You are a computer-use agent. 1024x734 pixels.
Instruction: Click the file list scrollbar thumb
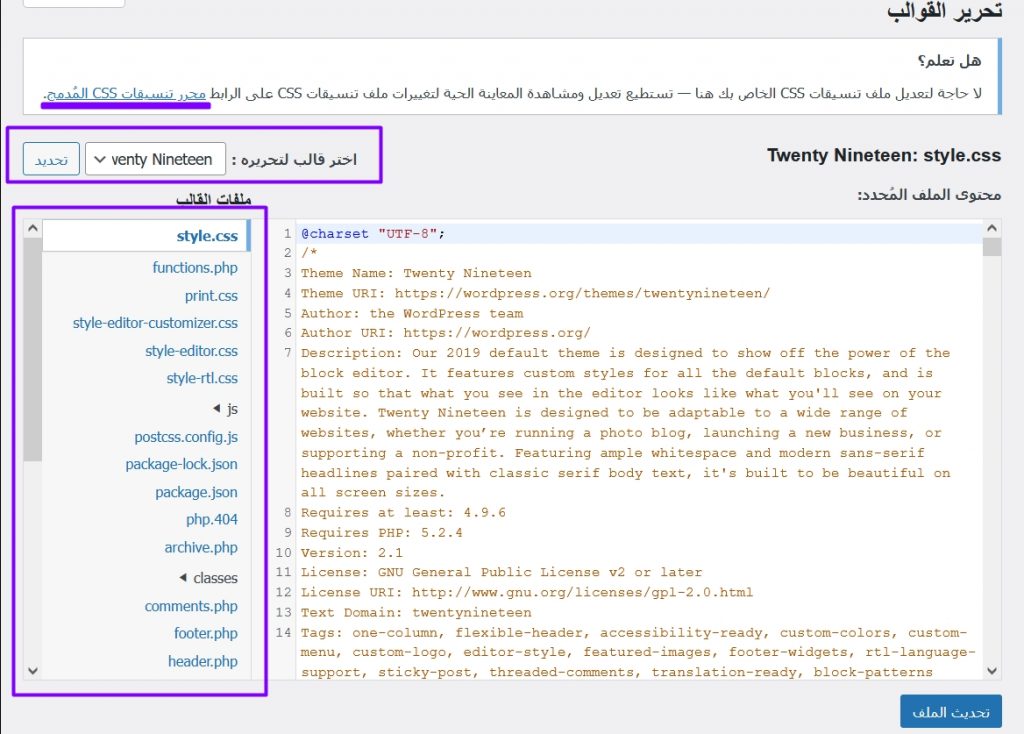[33, 350]
